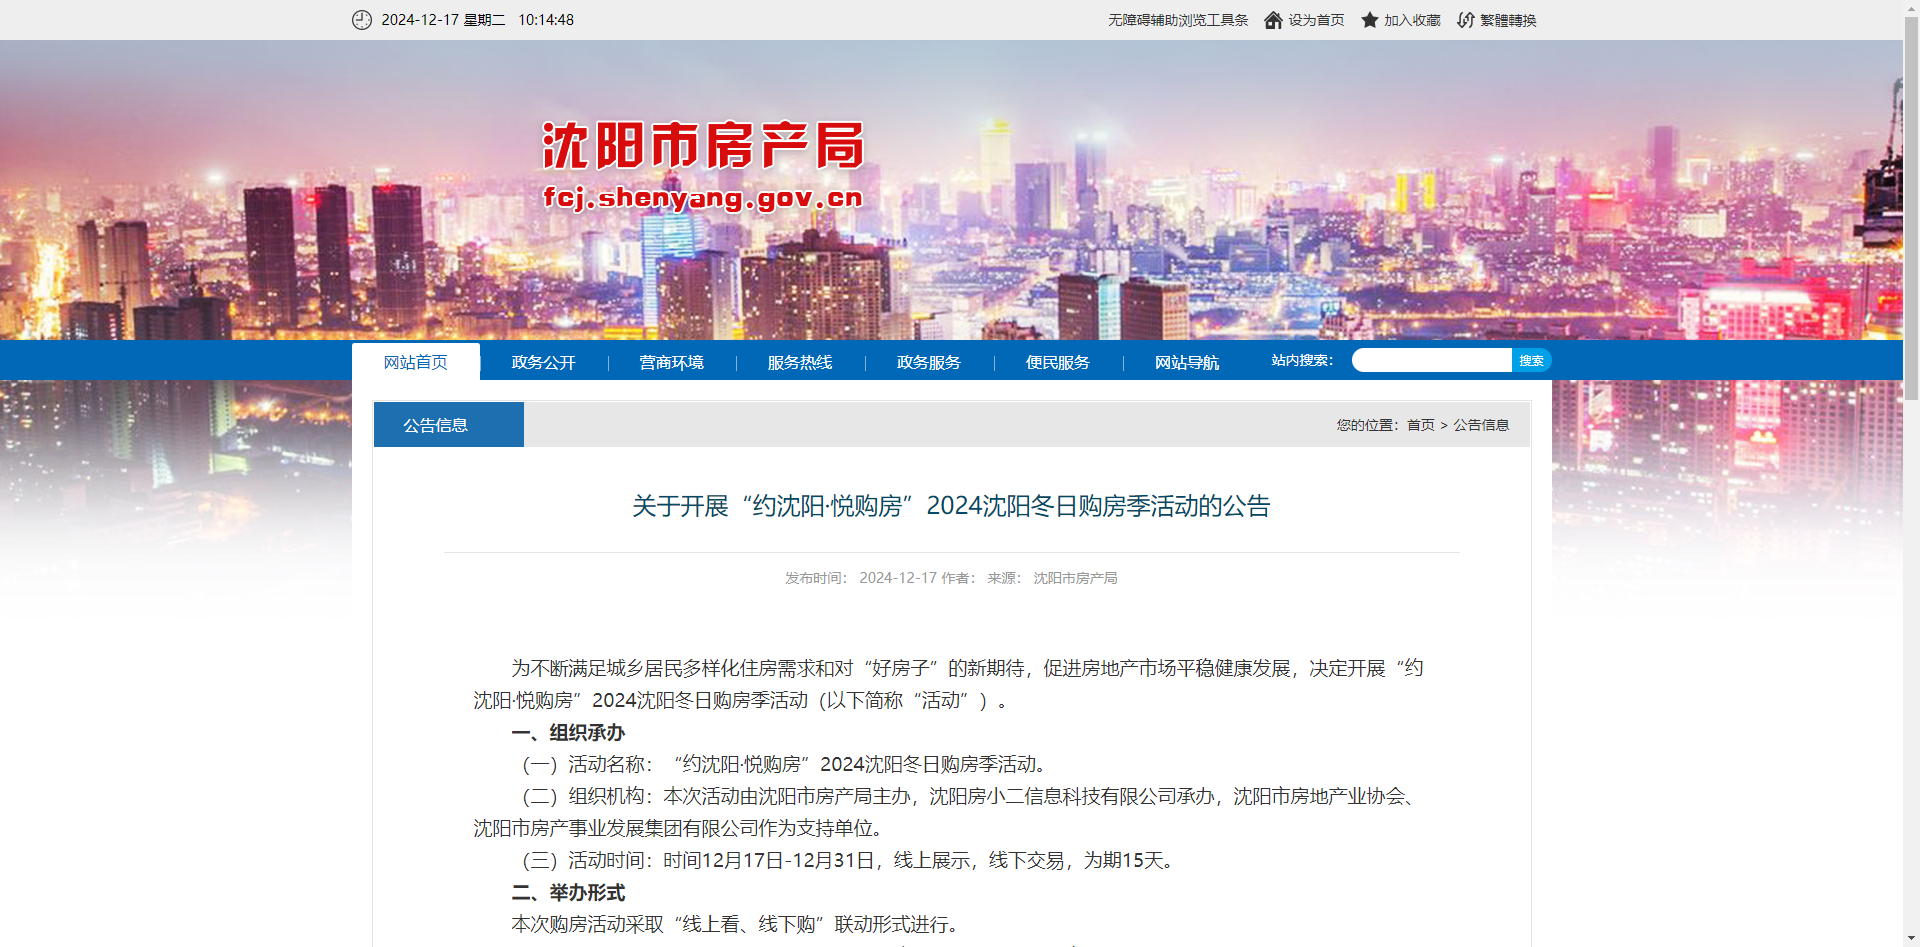The width and height of the screenshot is (1920, 947).
Task: Open the 政务服务 navigation item
Action: click(x=928, y=362)
